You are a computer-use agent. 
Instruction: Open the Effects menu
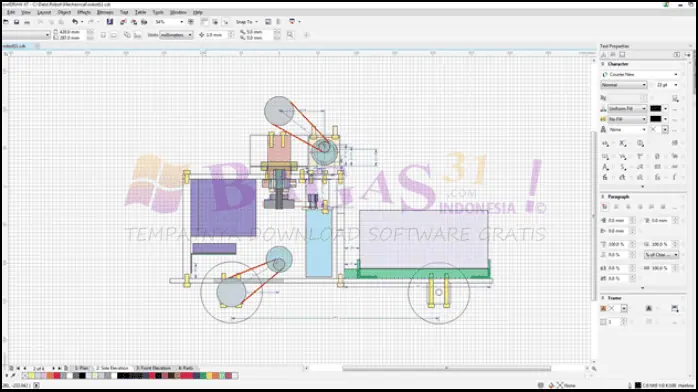[x=84, y=12]
